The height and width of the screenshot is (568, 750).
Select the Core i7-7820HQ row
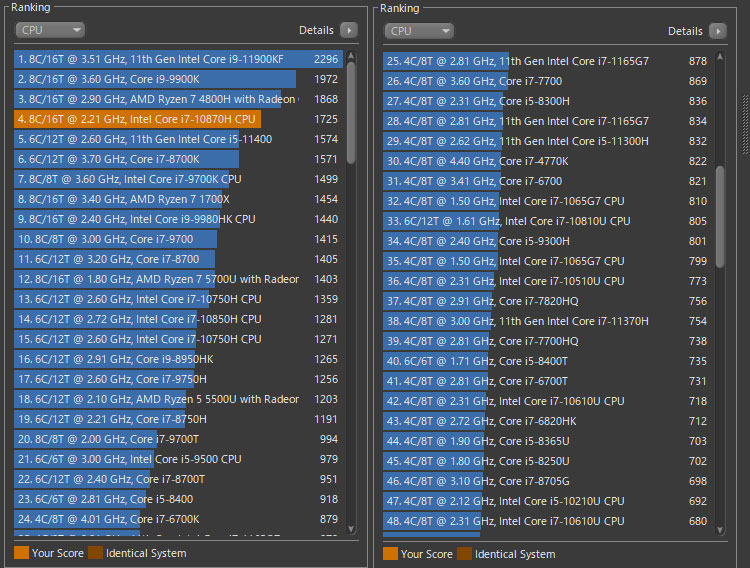pyautogui.click(x=548, y=301)
